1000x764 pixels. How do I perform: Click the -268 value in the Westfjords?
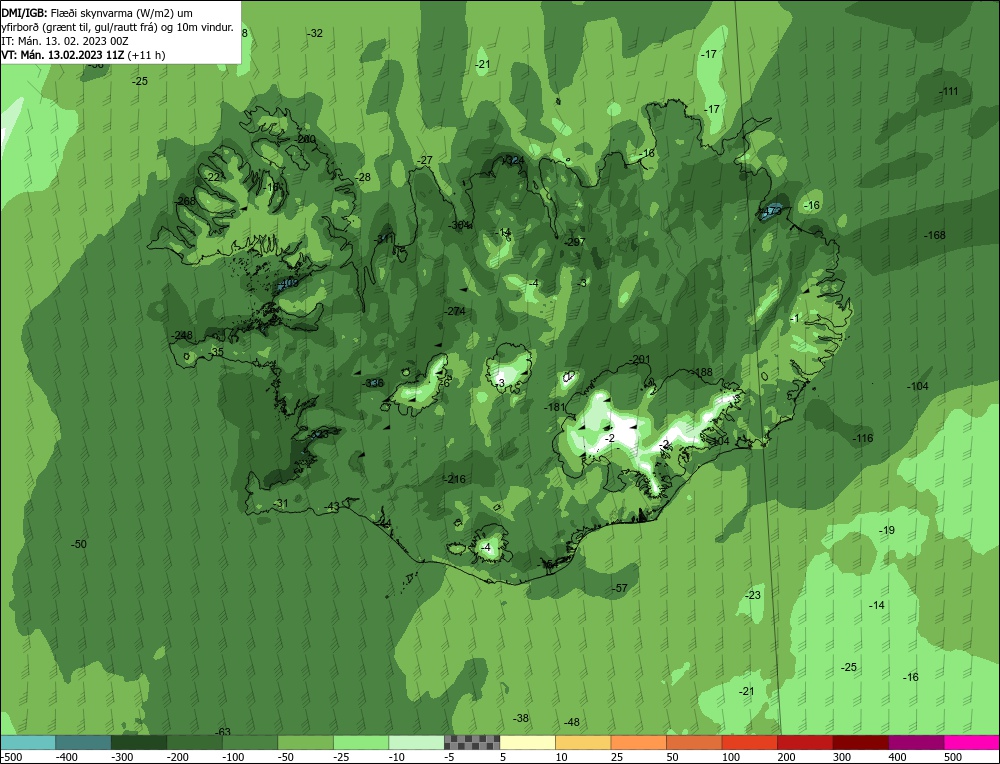[186, 201]
